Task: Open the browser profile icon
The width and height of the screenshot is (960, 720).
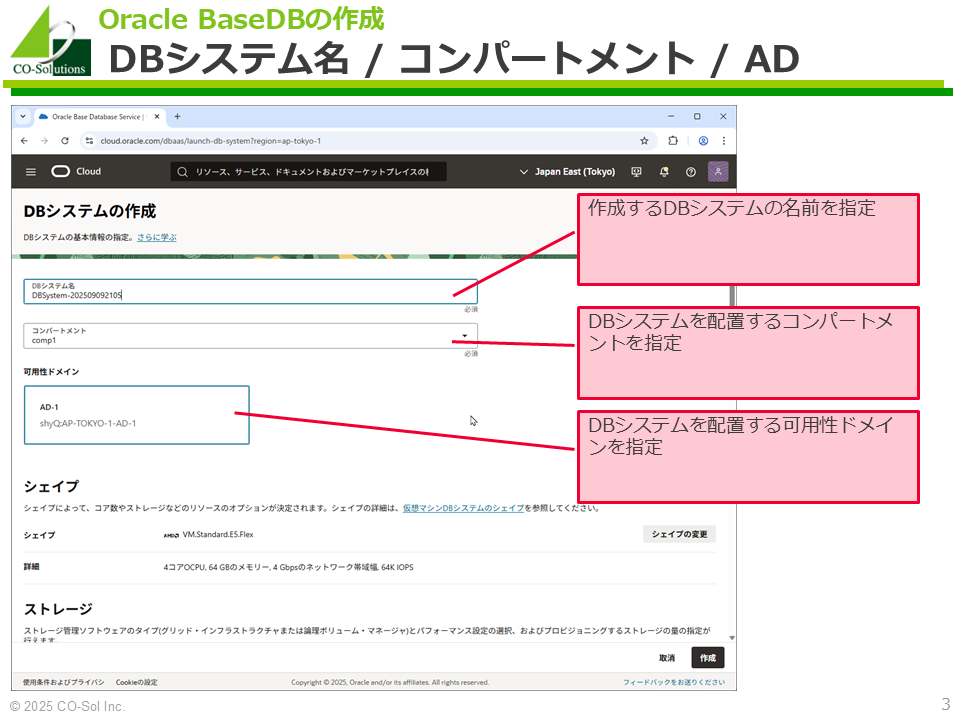Action: 703,141
